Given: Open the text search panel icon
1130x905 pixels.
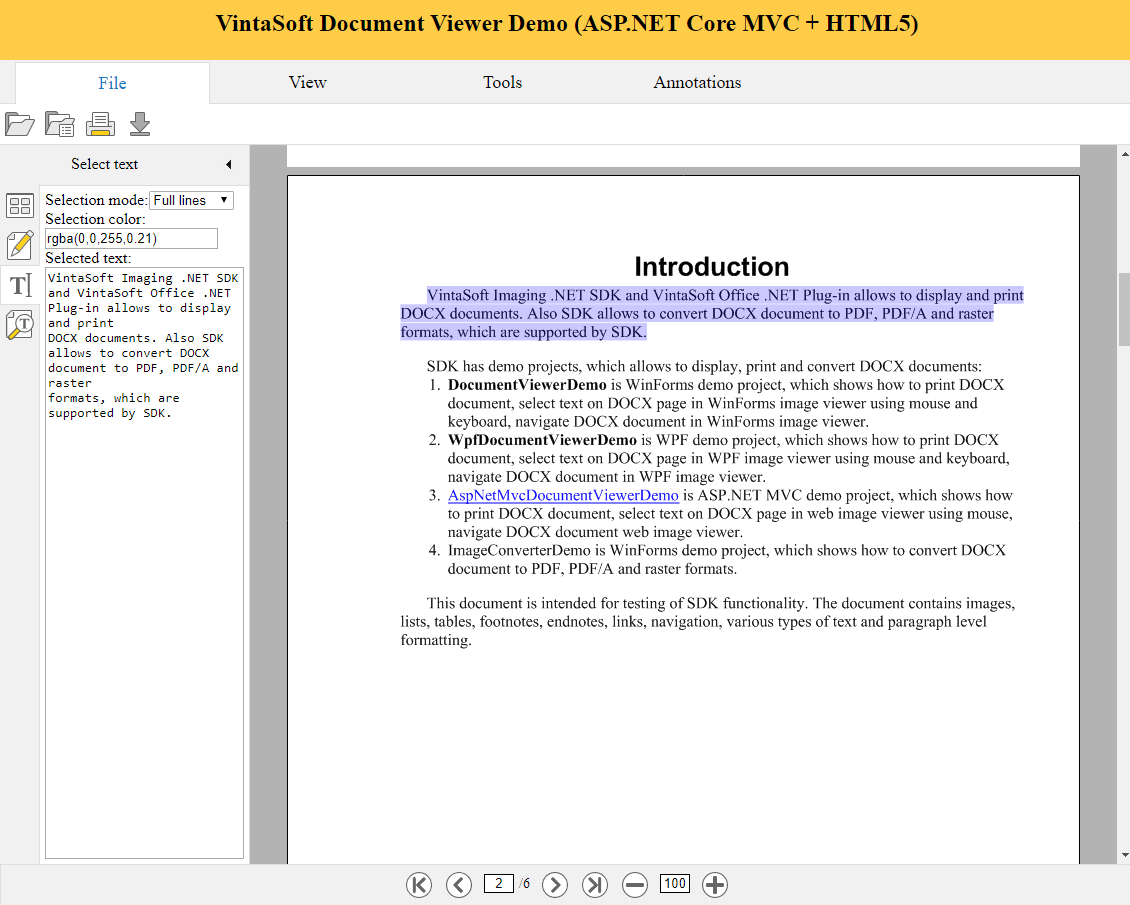Looking at the screenshot, I should (19, 325).
